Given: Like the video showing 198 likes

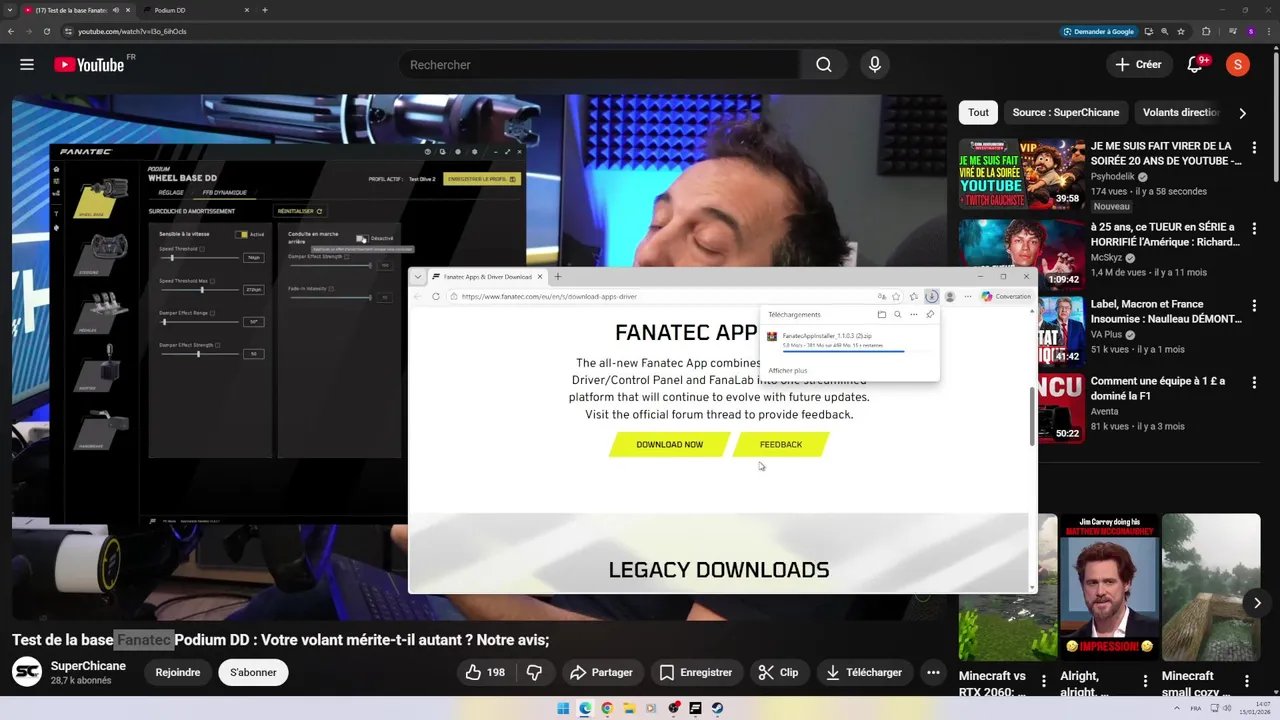Looking at the screenshot, I should point(485,672).
